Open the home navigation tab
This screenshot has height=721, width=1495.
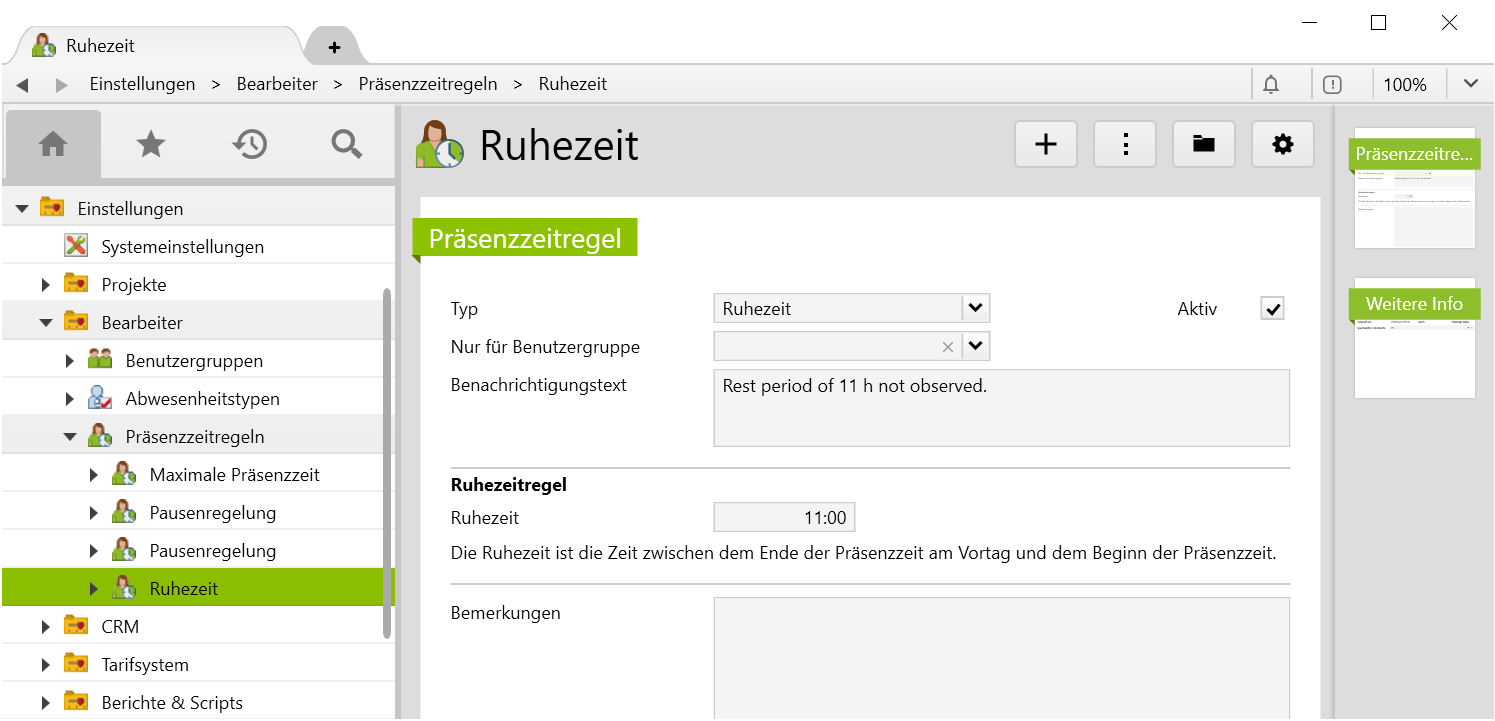tap(52, 145)
